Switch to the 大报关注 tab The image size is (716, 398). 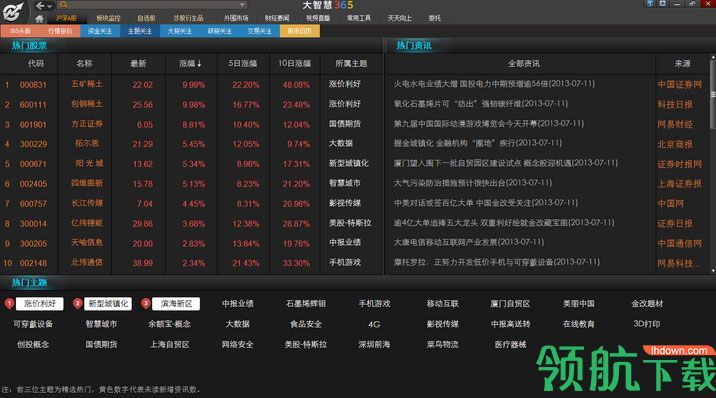(180, 31)
